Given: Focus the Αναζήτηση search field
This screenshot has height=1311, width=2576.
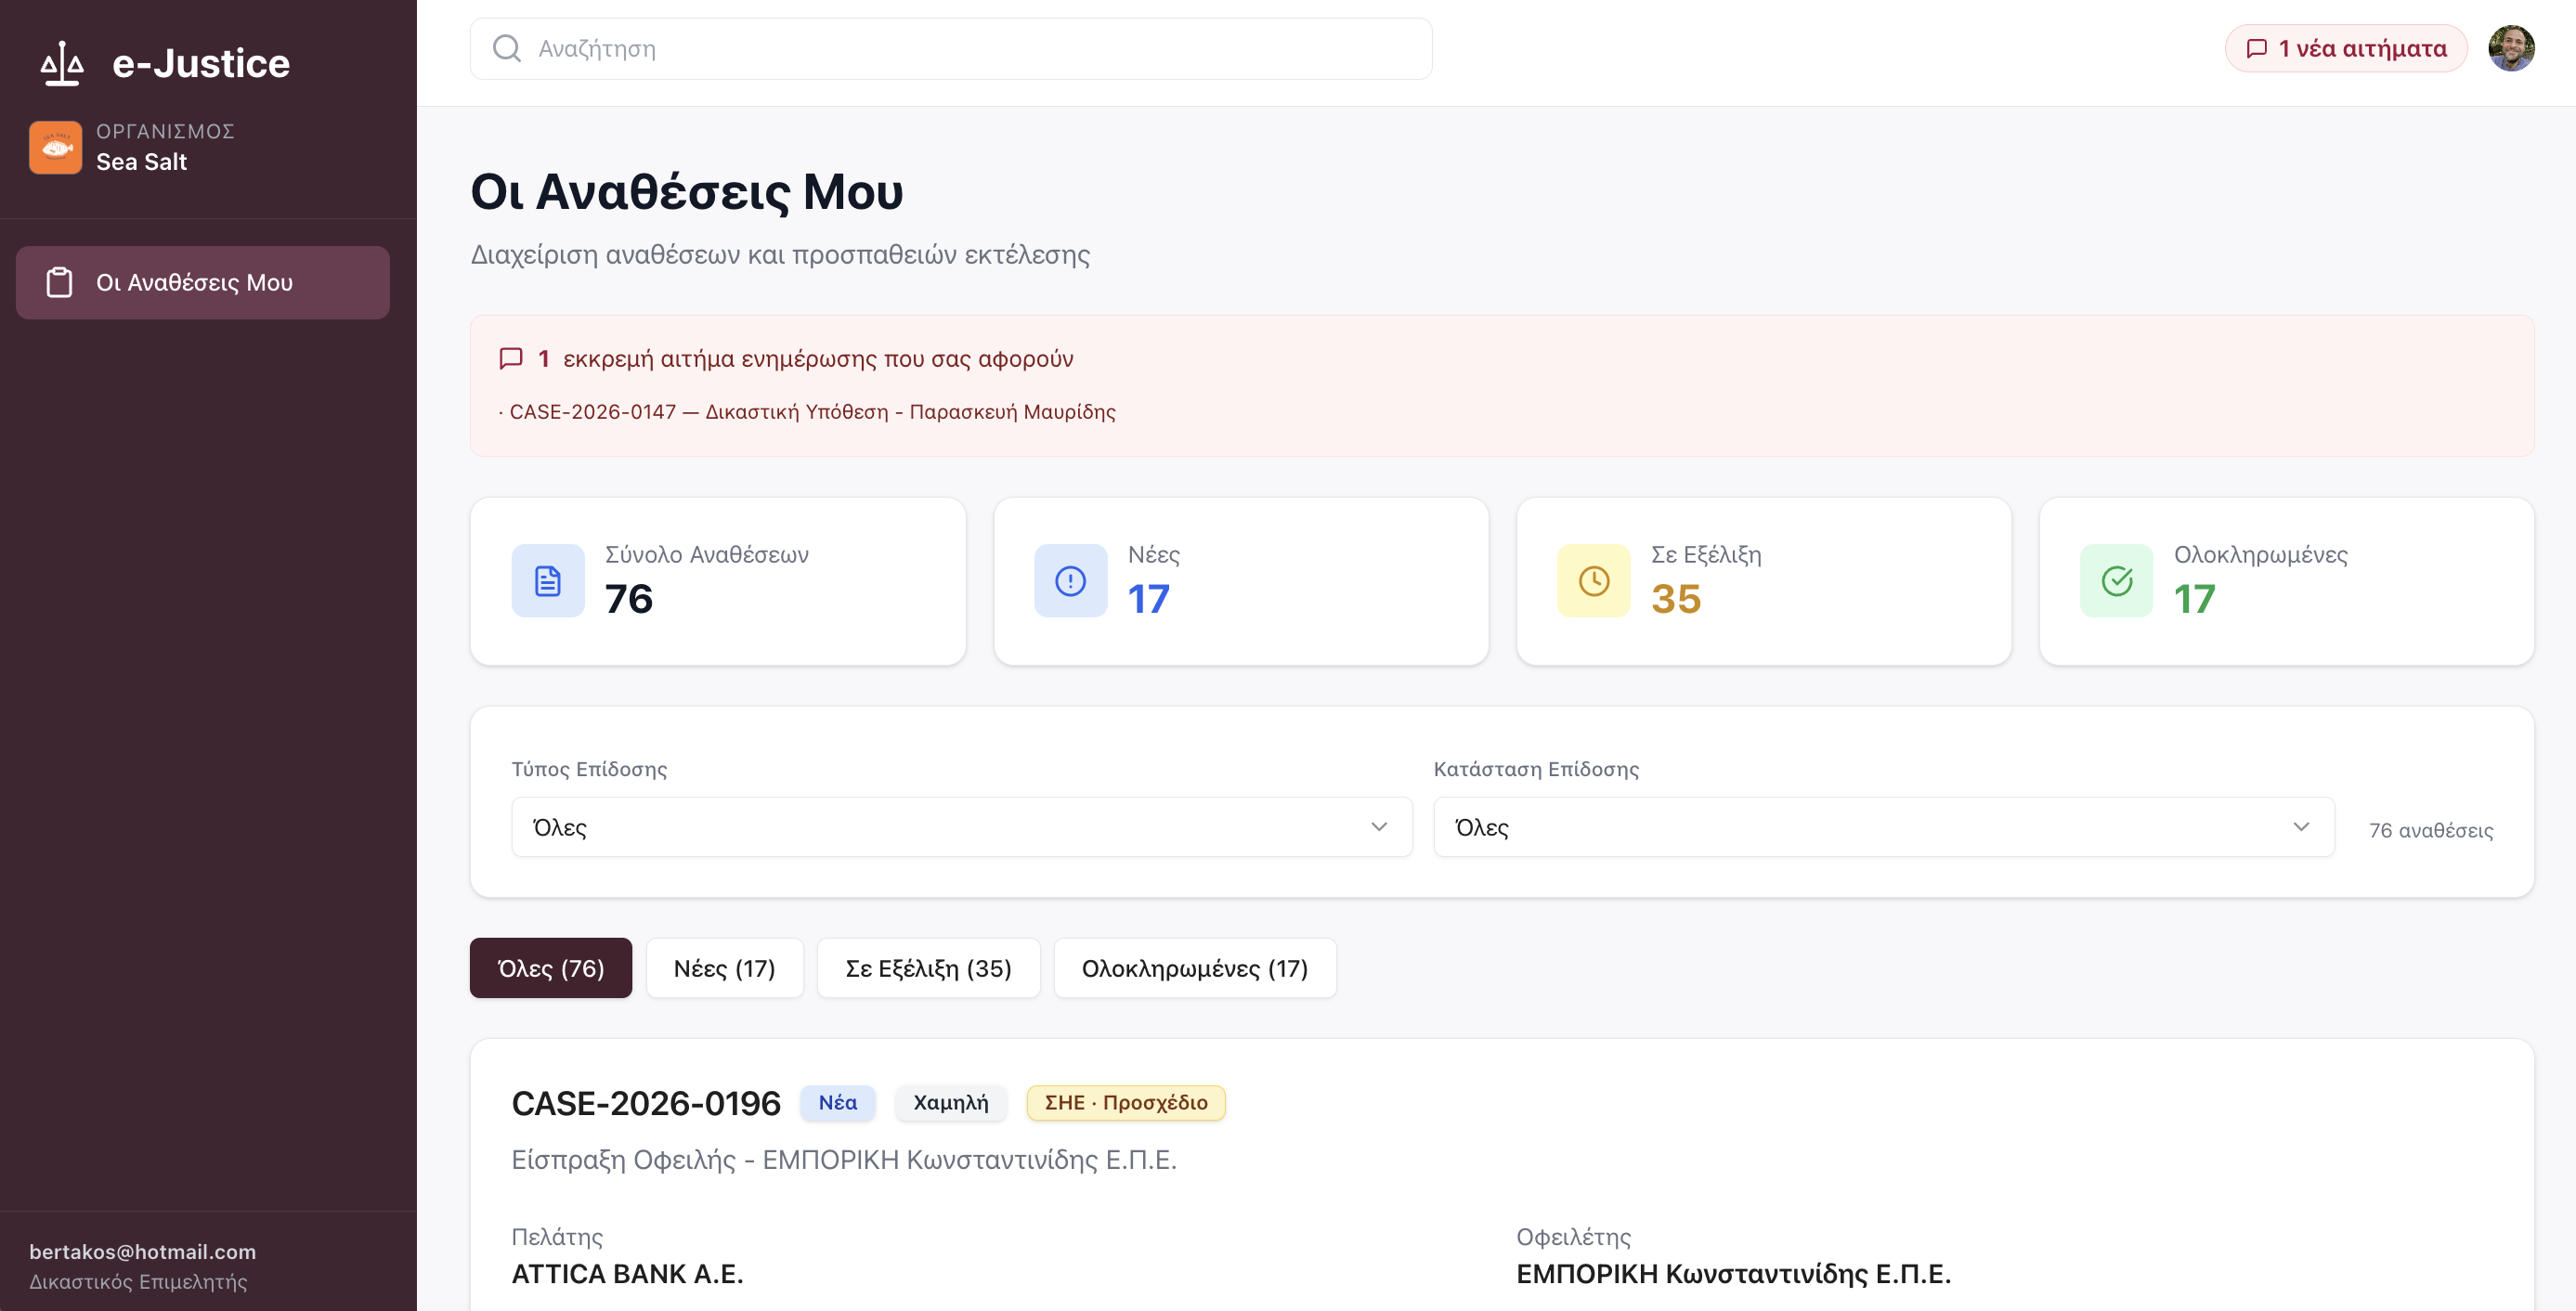Looking at the screenshot, I should [951, 48].
